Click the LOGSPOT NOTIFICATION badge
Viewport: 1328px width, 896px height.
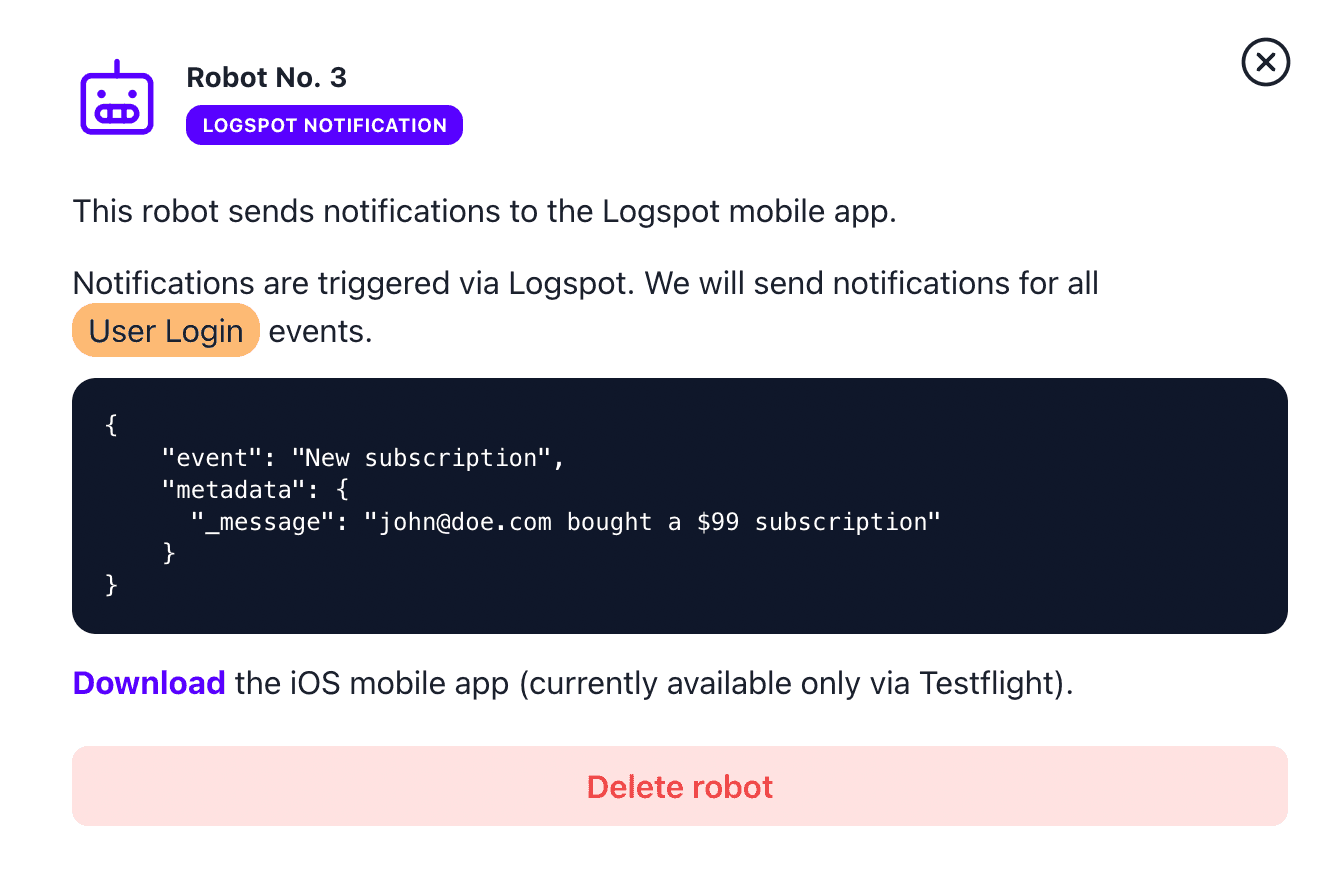[x=324, y=125]
